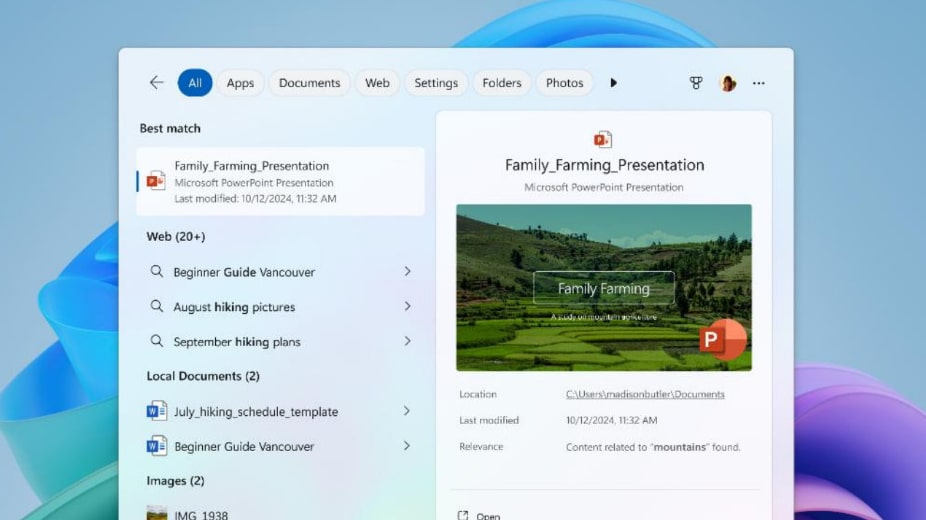This screenshot has width=926, height=520.
Task: Show more filters with the right arrow
Action: click(x=613, y=83)
